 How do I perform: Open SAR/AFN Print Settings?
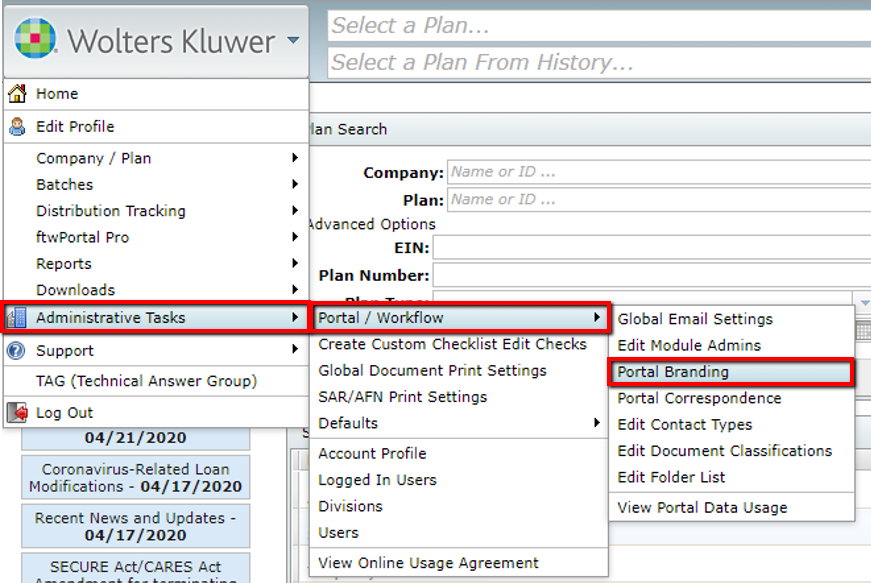click(459, 397)
